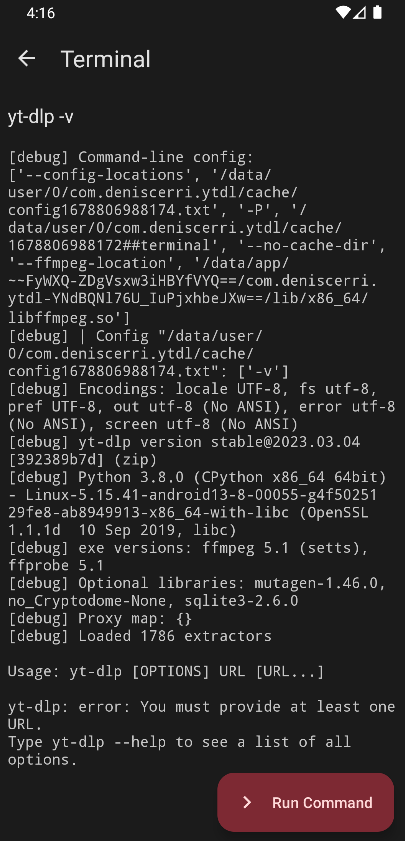Tap the Wi-Fi status icon
Viewport: 405px width, 841px height.
(342, 12)
